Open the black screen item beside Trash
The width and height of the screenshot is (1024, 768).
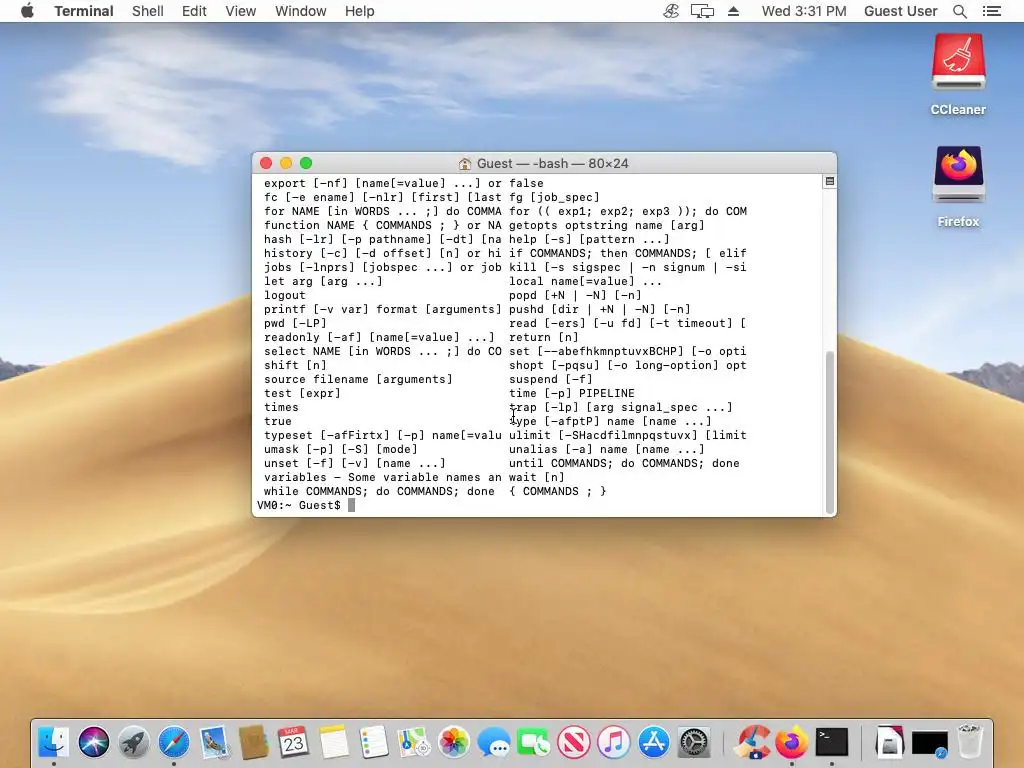[929, 743]
